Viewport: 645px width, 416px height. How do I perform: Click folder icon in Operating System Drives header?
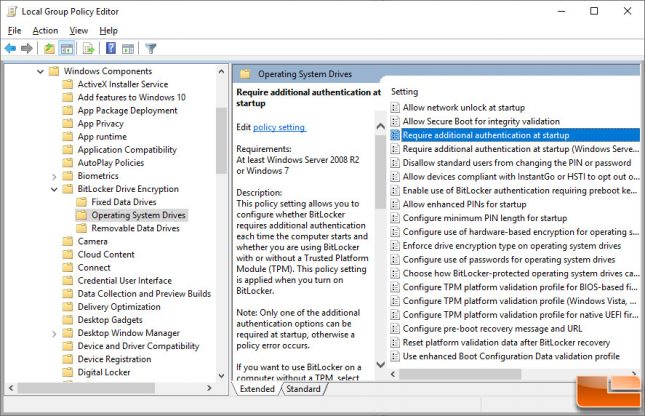tap(245, 74)
